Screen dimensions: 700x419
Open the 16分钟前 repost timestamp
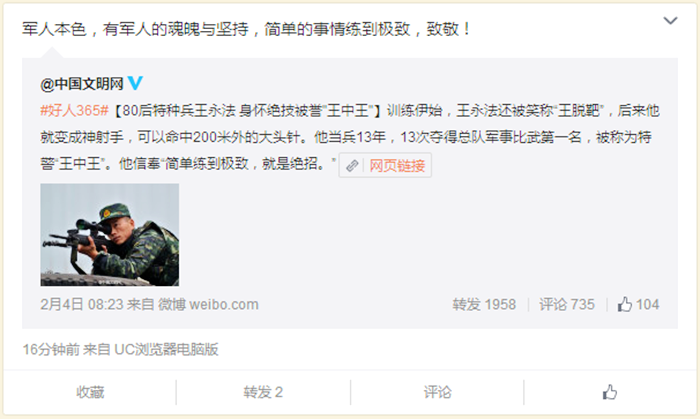tap(51, 349)
